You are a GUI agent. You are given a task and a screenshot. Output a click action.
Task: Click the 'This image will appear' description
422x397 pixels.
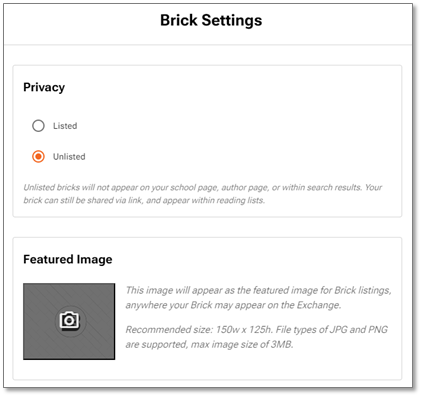(258, 297)
